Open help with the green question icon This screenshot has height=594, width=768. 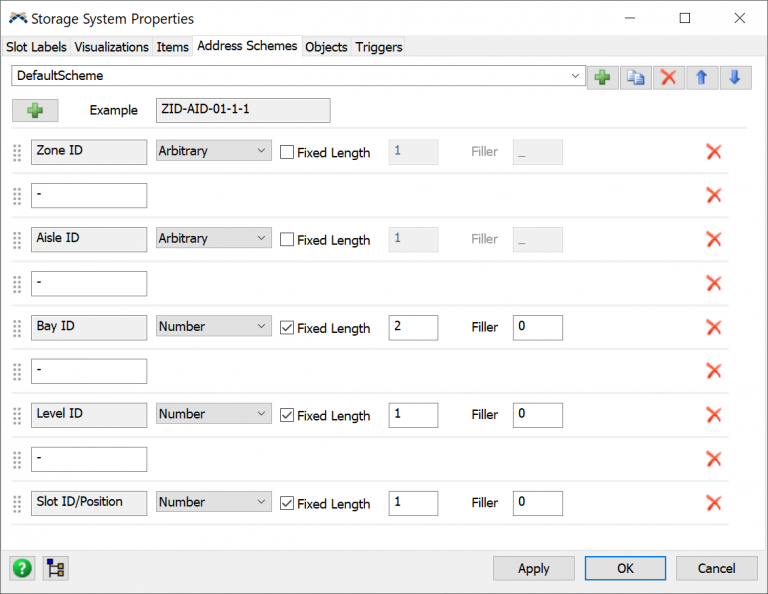[x=22, y=569]
